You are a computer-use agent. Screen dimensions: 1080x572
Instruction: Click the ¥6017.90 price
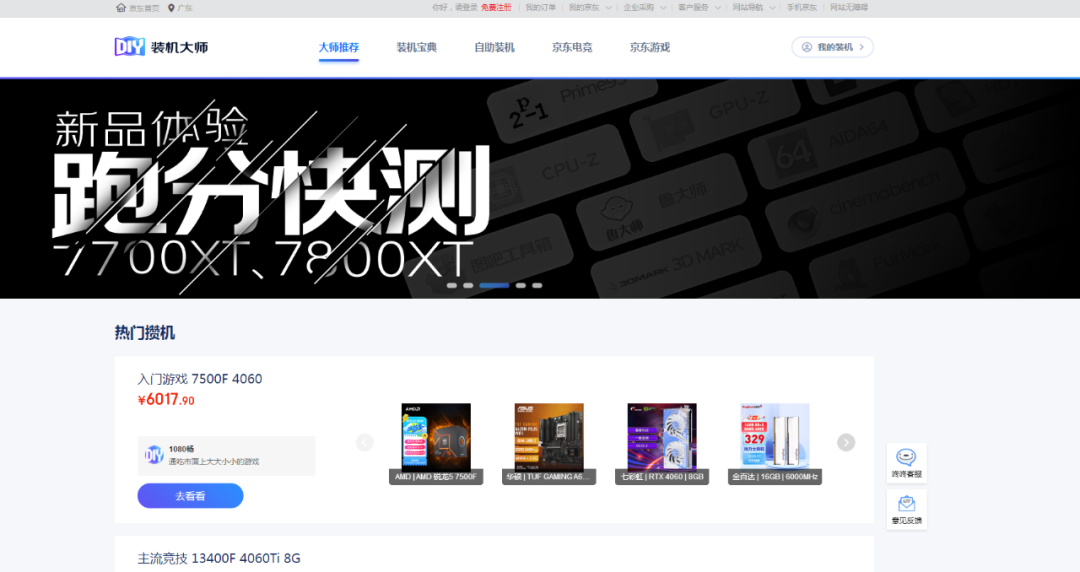(166, 400)
